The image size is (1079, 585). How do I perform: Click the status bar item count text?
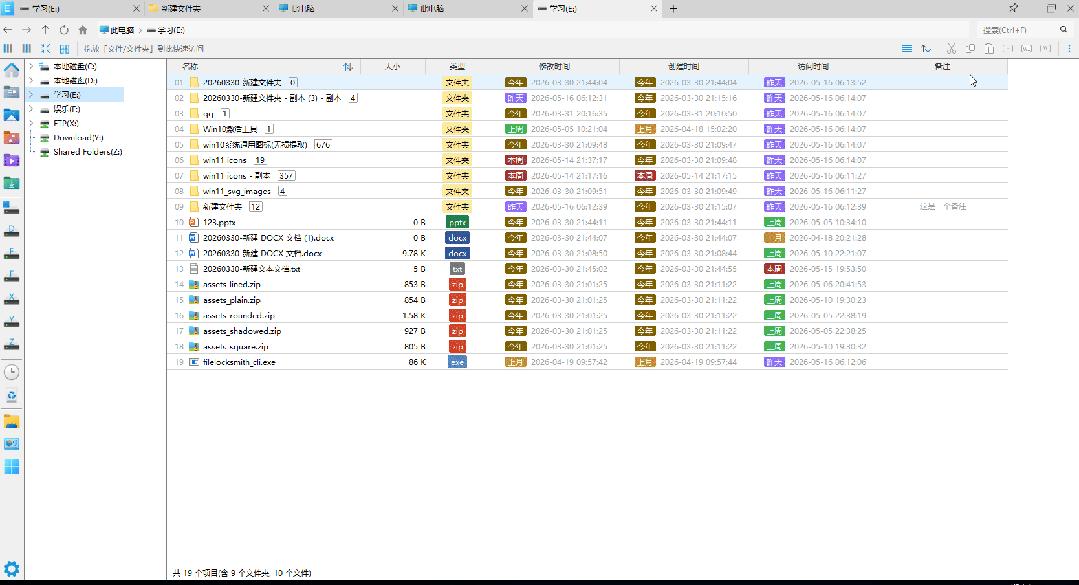click(x=242, y=573)
